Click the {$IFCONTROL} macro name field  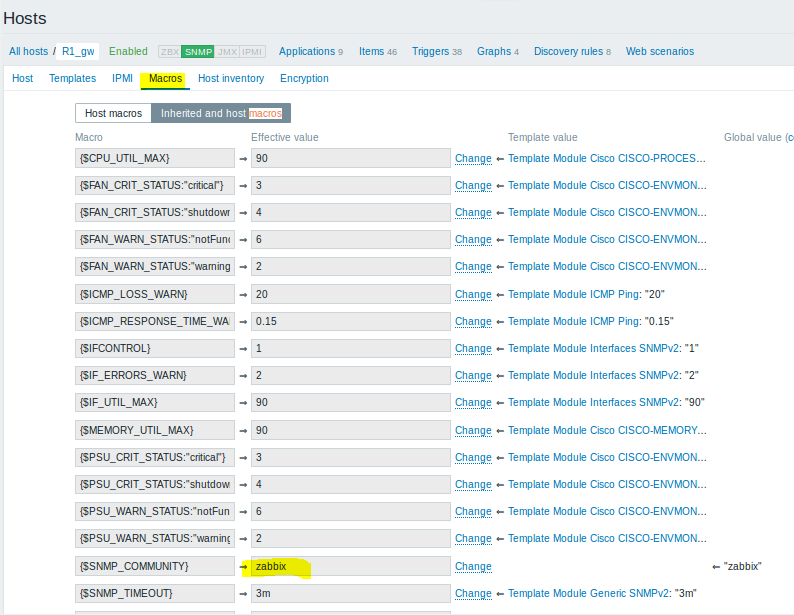(155, 348)
